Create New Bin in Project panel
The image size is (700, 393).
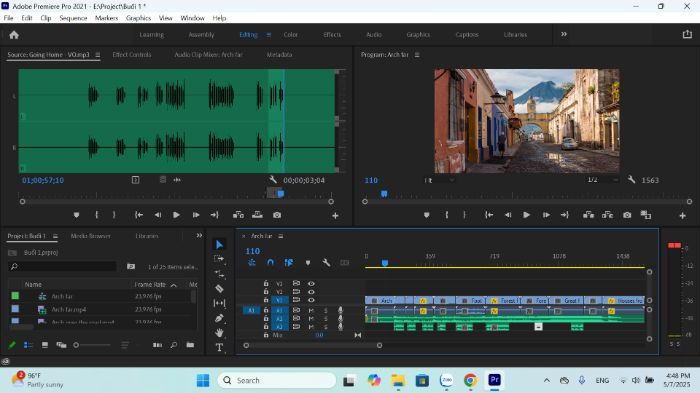(190, 345)
